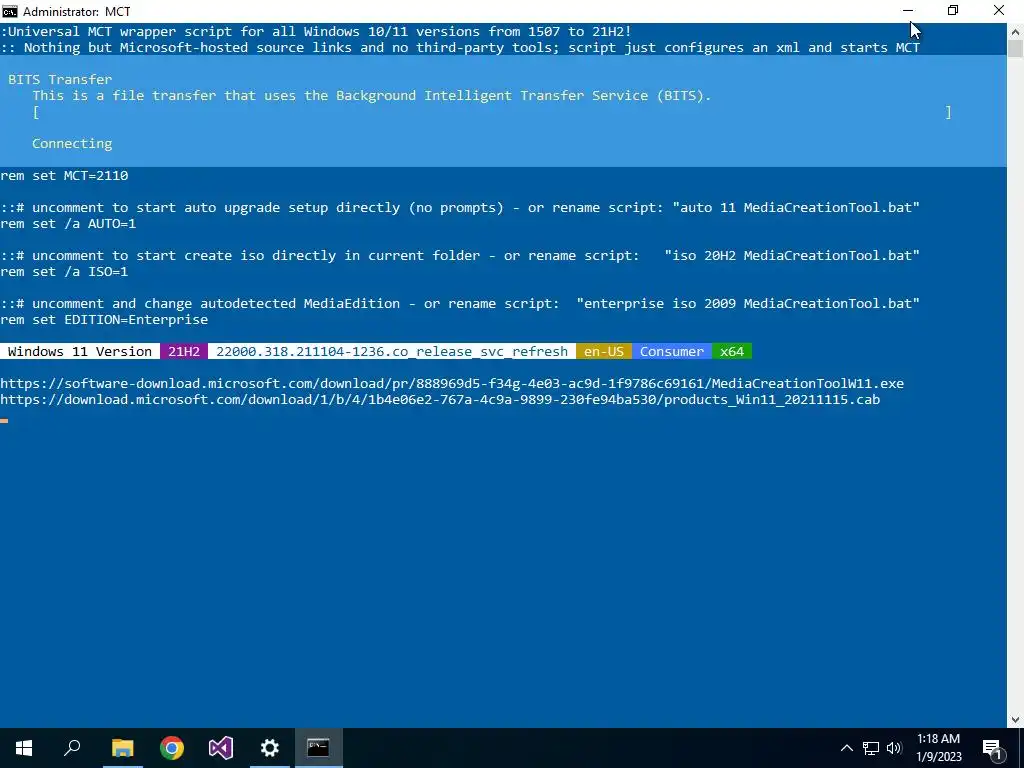
Task: Click the BITS description sentence
Action: tap(372, 96)
